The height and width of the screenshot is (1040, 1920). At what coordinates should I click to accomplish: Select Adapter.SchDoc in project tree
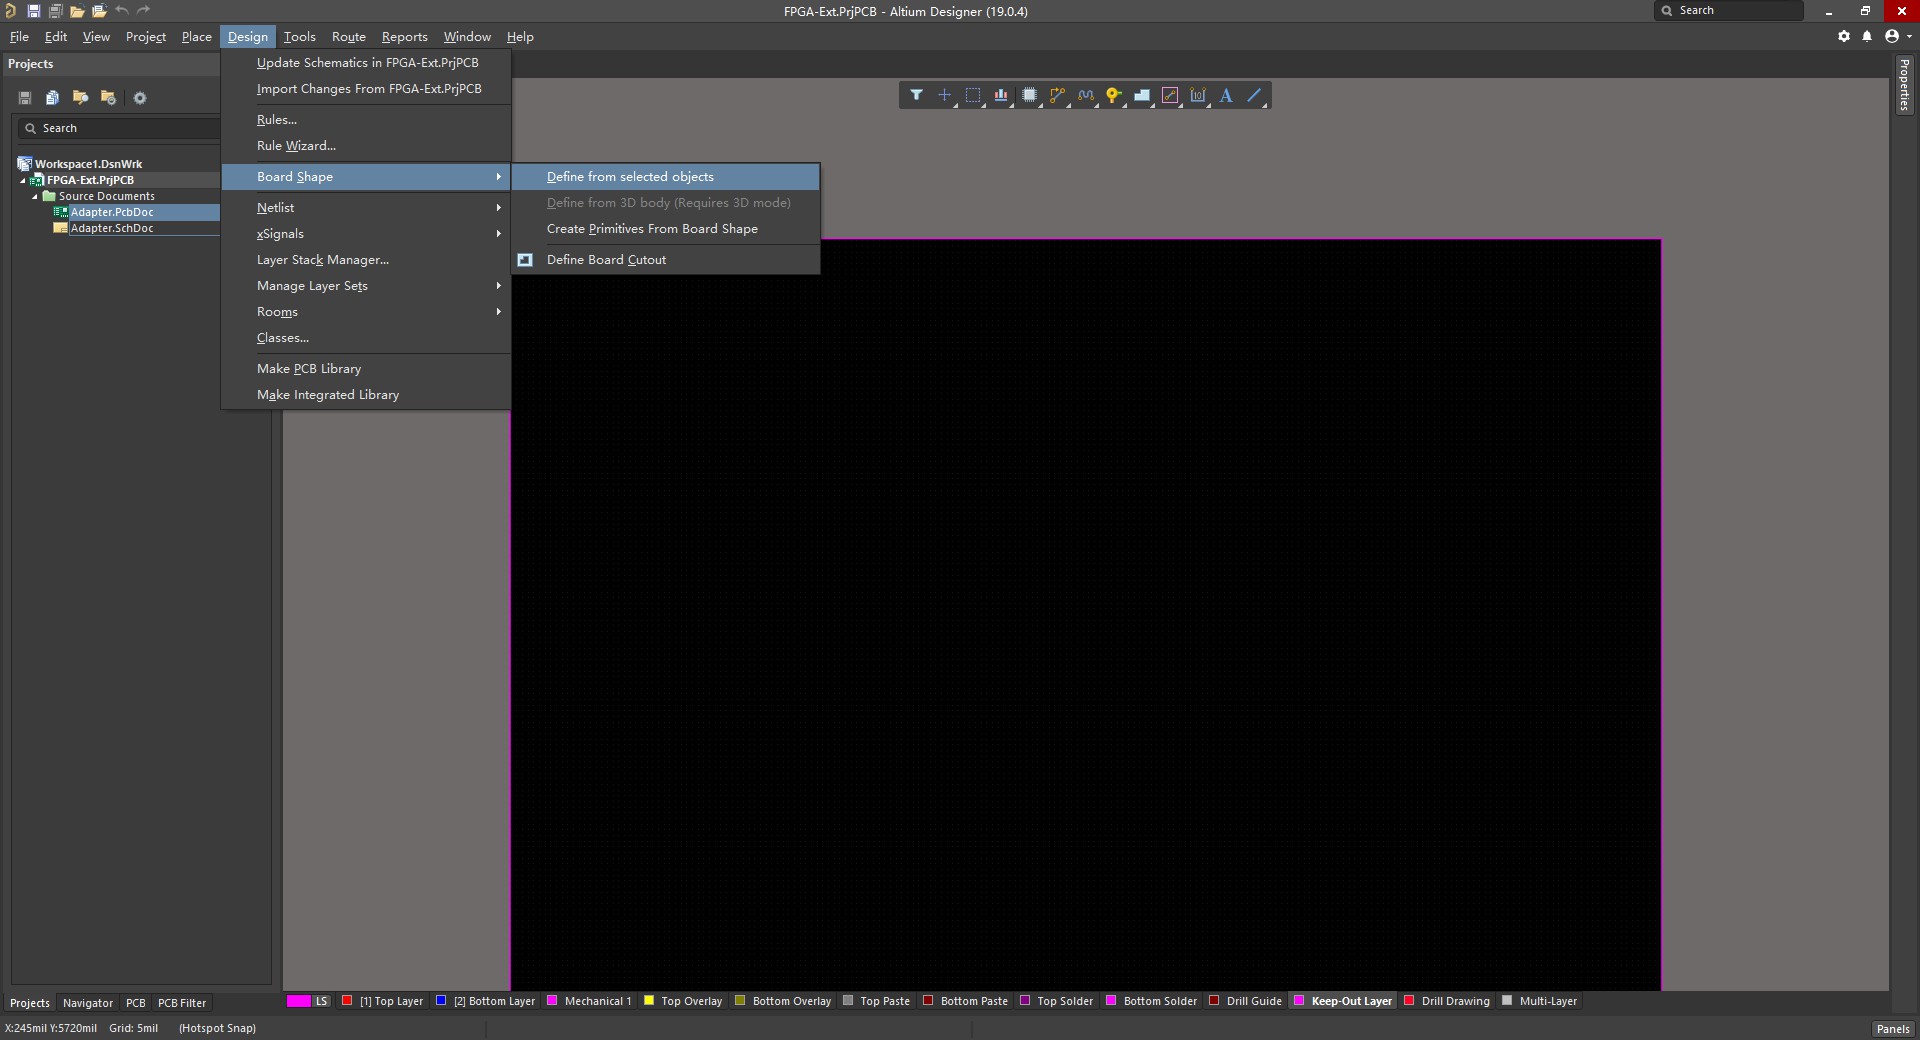112,228
